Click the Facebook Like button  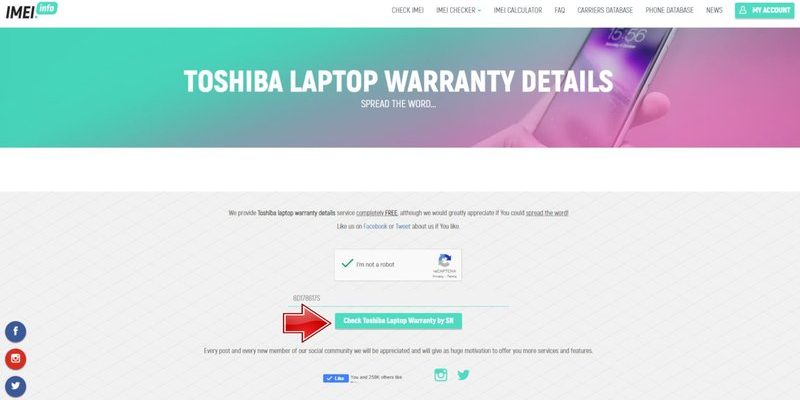[336, 378]
